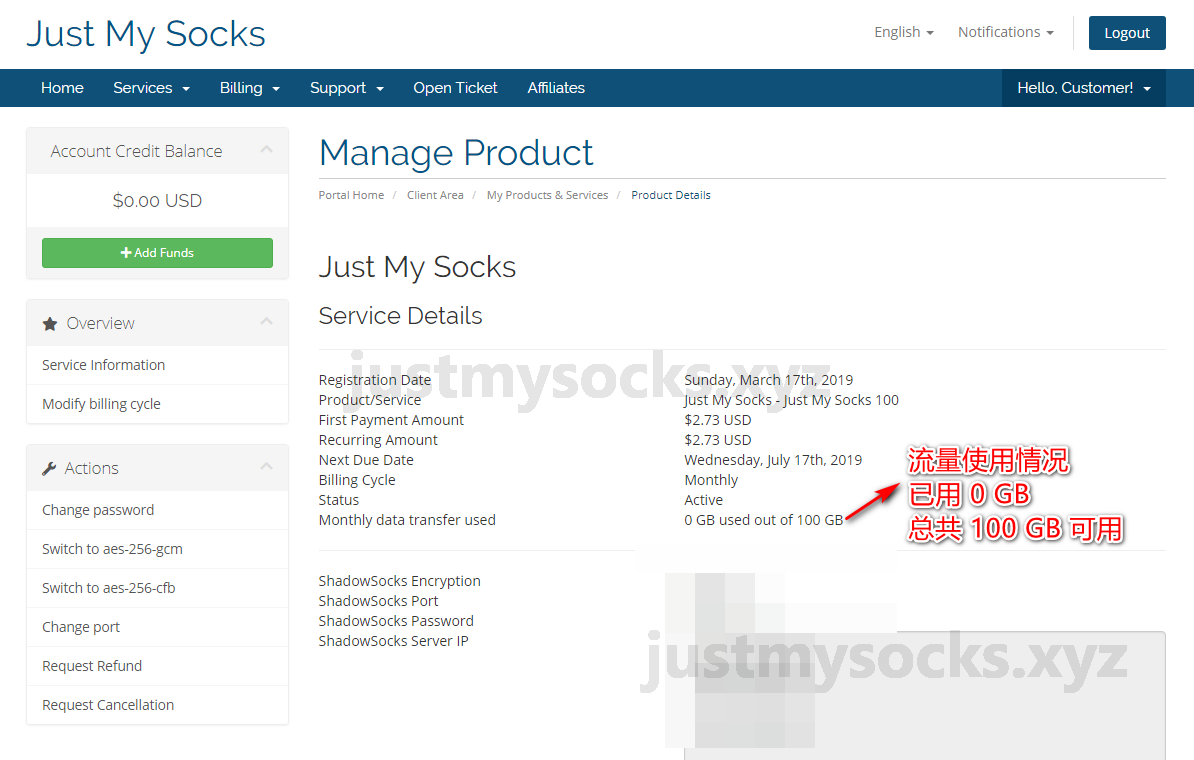Click the star icon beside Overview

coord(49,324)
